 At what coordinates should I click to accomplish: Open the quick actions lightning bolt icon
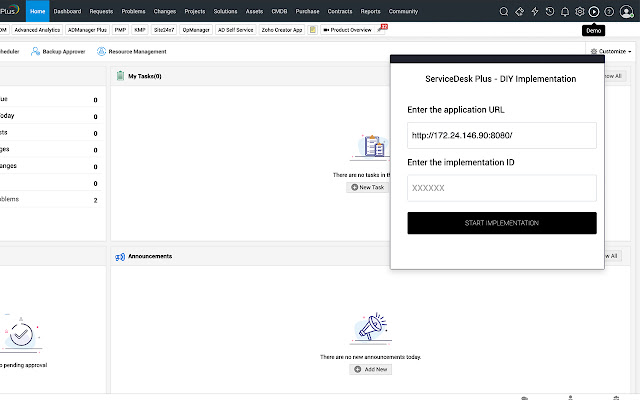[x=535, y=11]
